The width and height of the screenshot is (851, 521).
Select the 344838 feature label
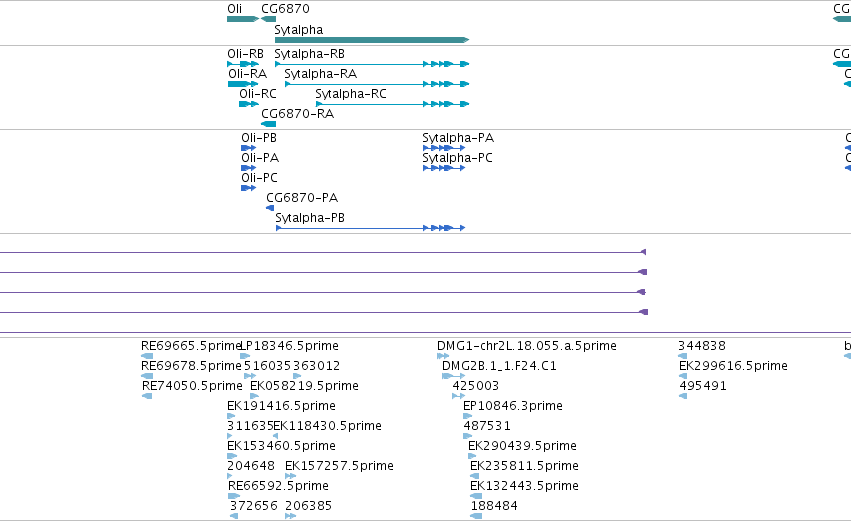click(x=702, y=346)
